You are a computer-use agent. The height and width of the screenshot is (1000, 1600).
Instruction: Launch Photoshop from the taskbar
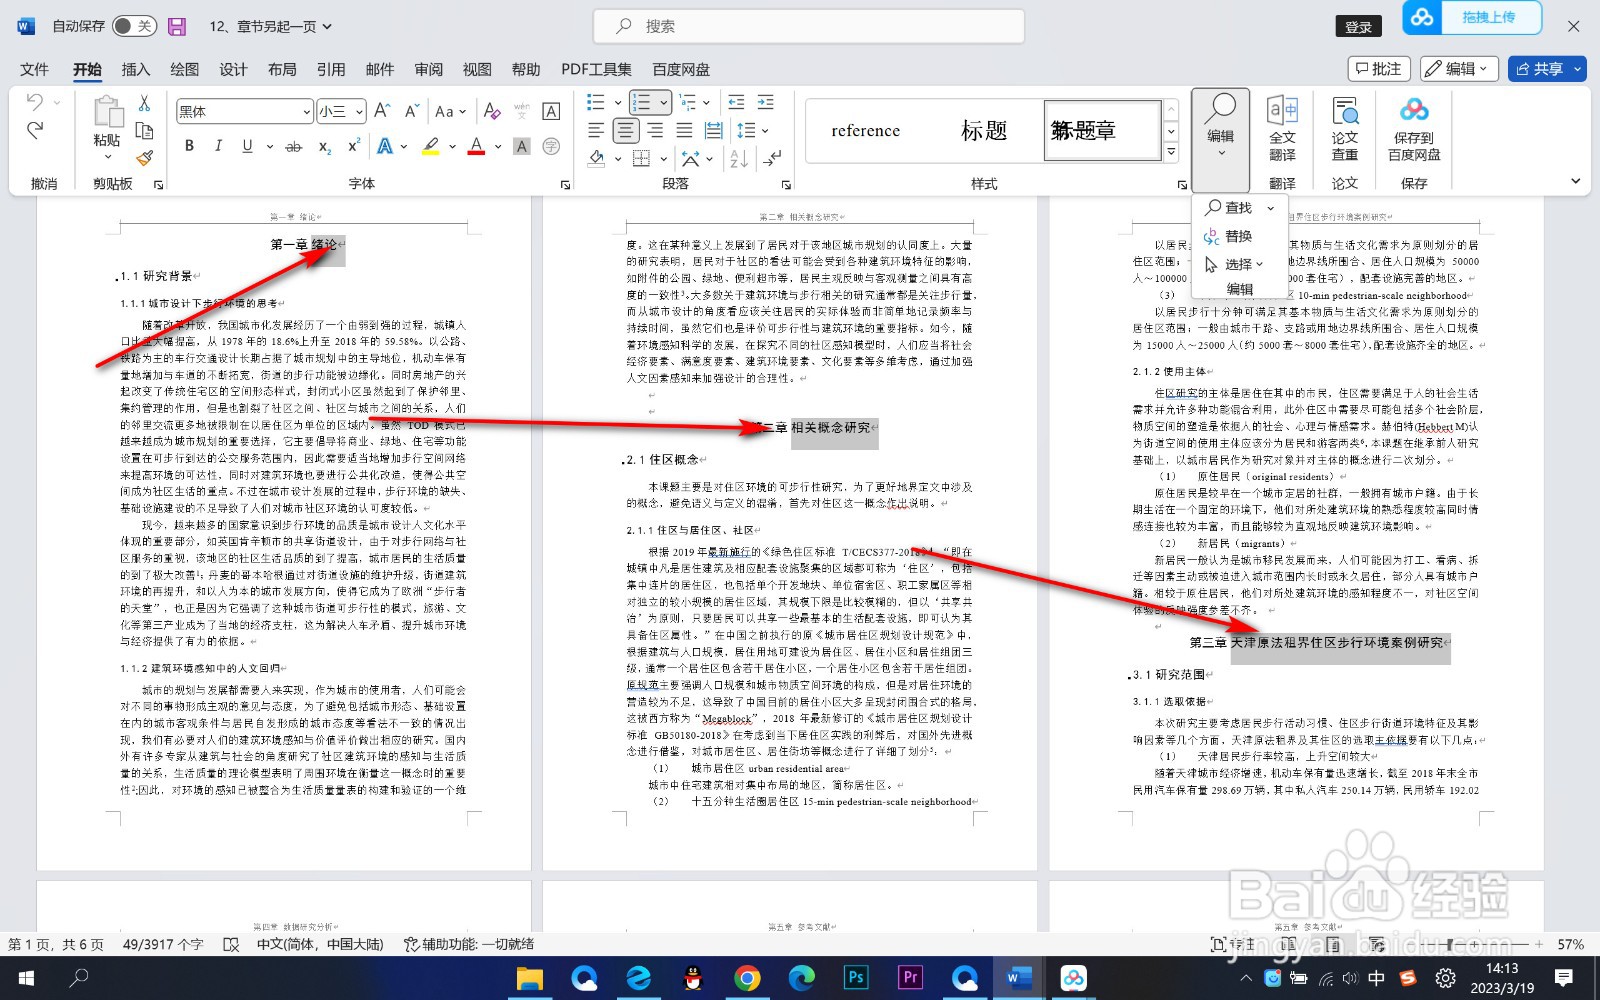tap(855, 978)
